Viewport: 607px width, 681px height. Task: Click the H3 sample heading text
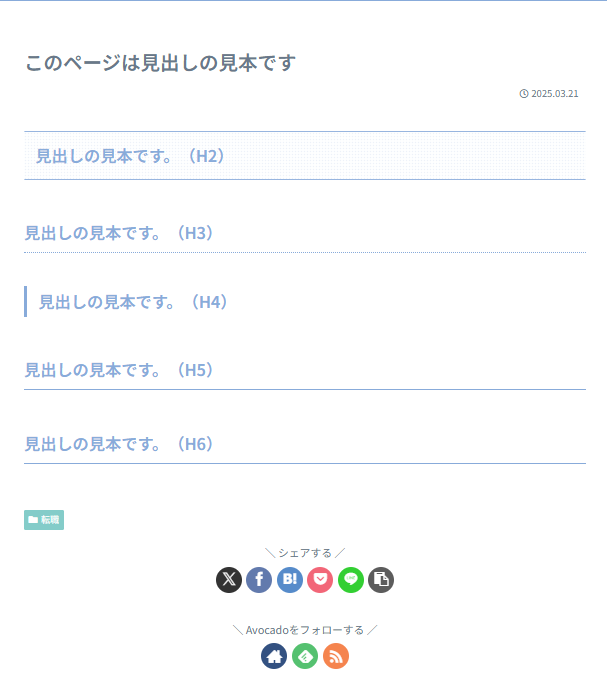point(120,233)
